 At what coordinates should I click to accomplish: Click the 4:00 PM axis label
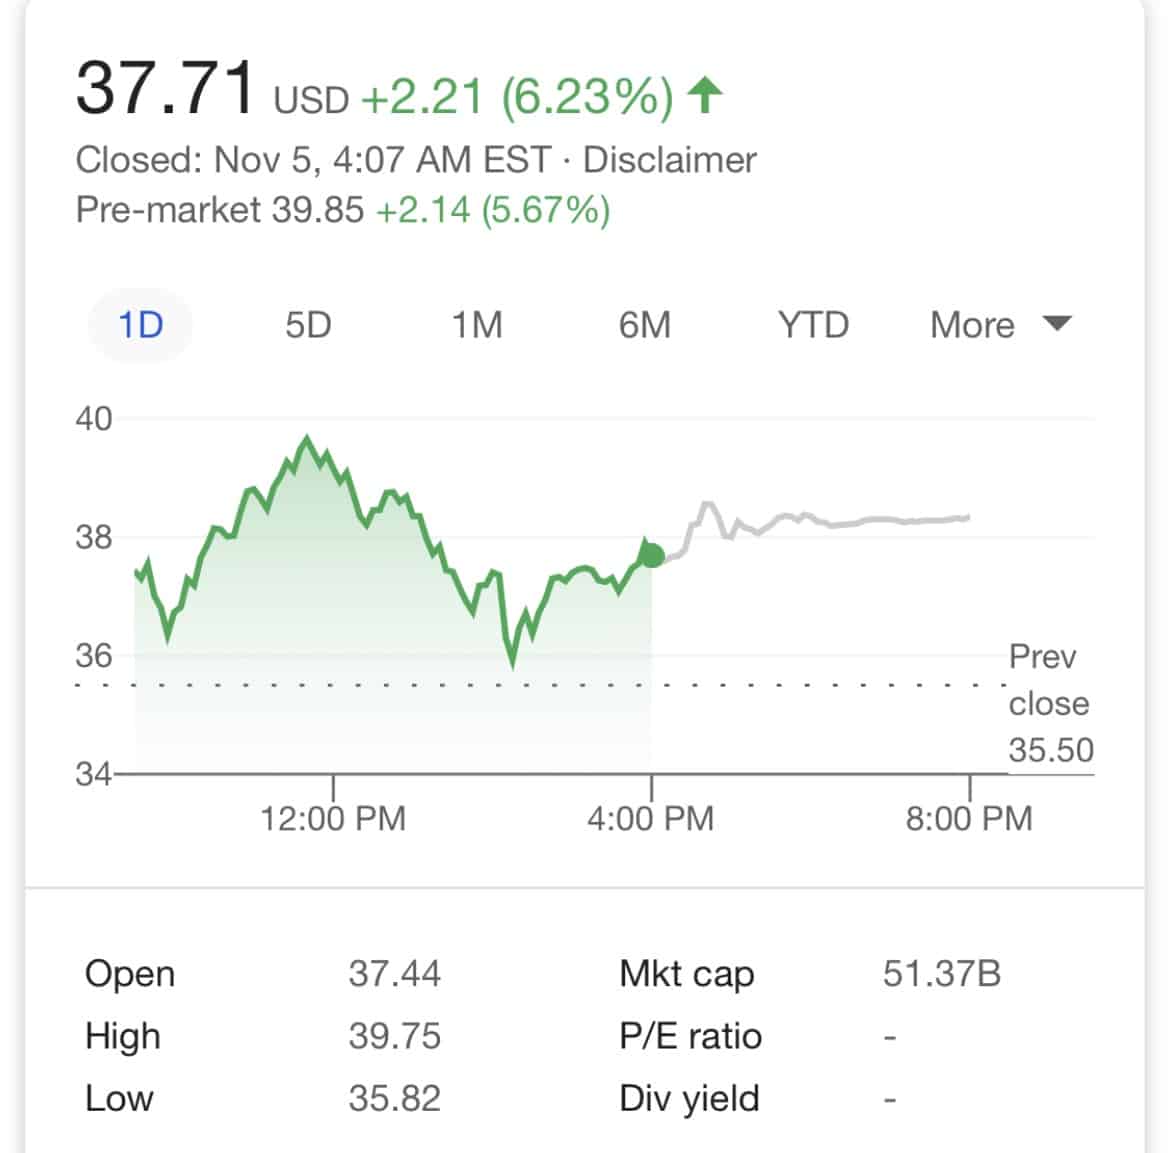click(x=651, y=817)
